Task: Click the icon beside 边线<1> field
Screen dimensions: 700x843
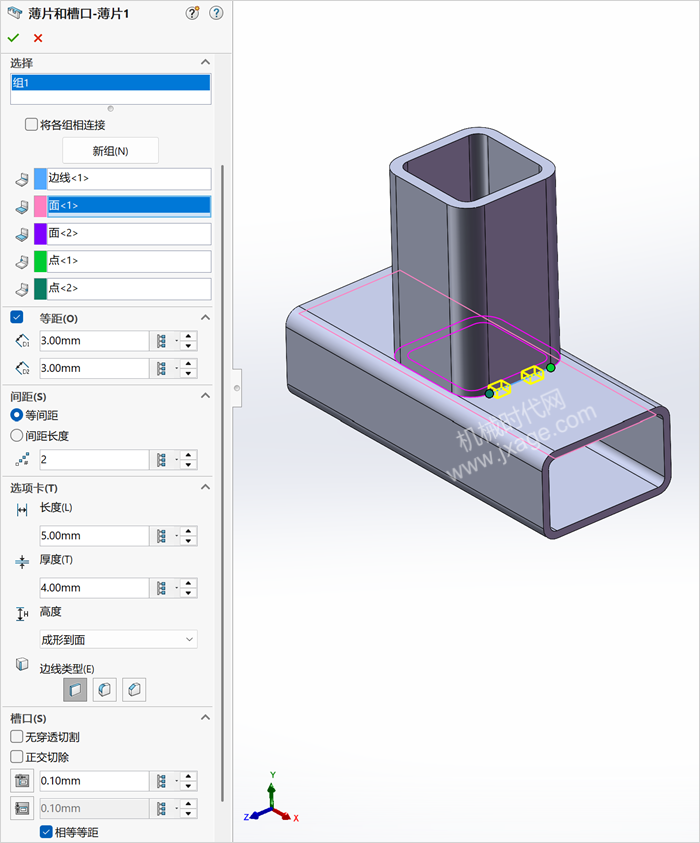Action: [22, 179]
